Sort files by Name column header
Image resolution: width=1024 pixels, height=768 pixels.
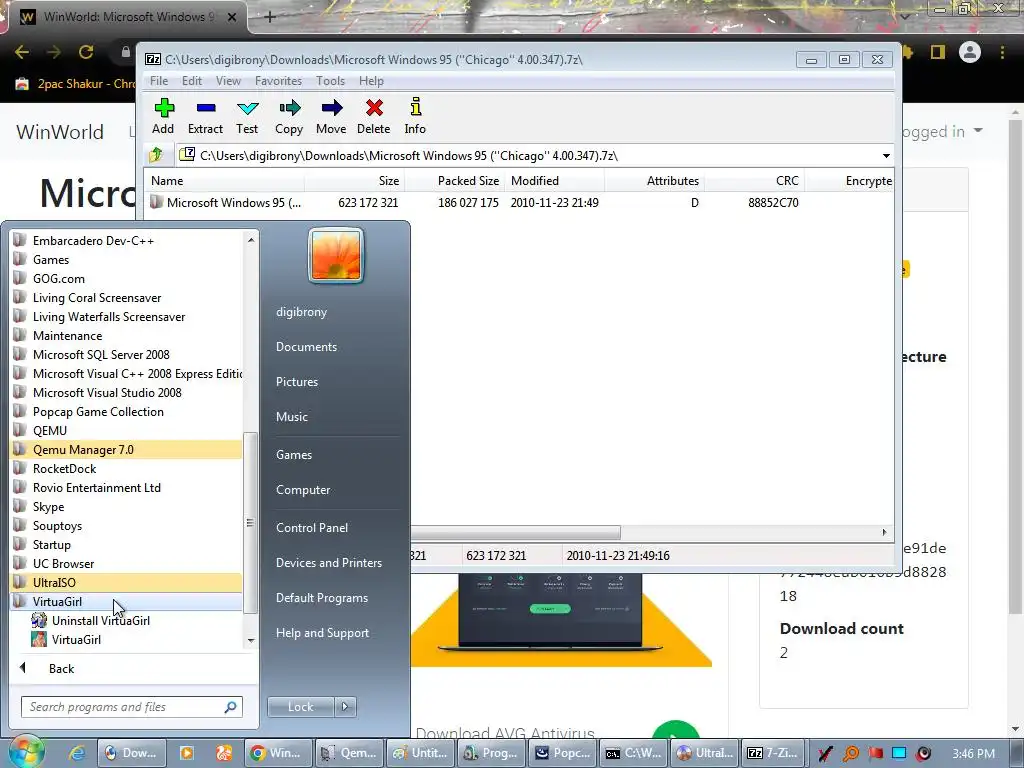tap(224, 181)
